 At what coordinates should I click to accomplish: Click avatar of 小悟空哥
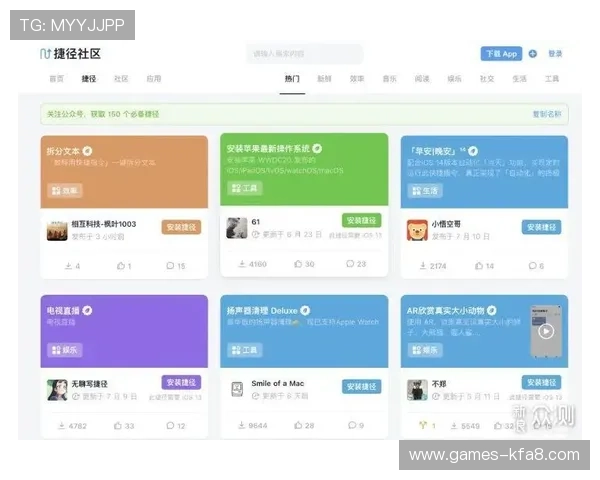point(417,230)
